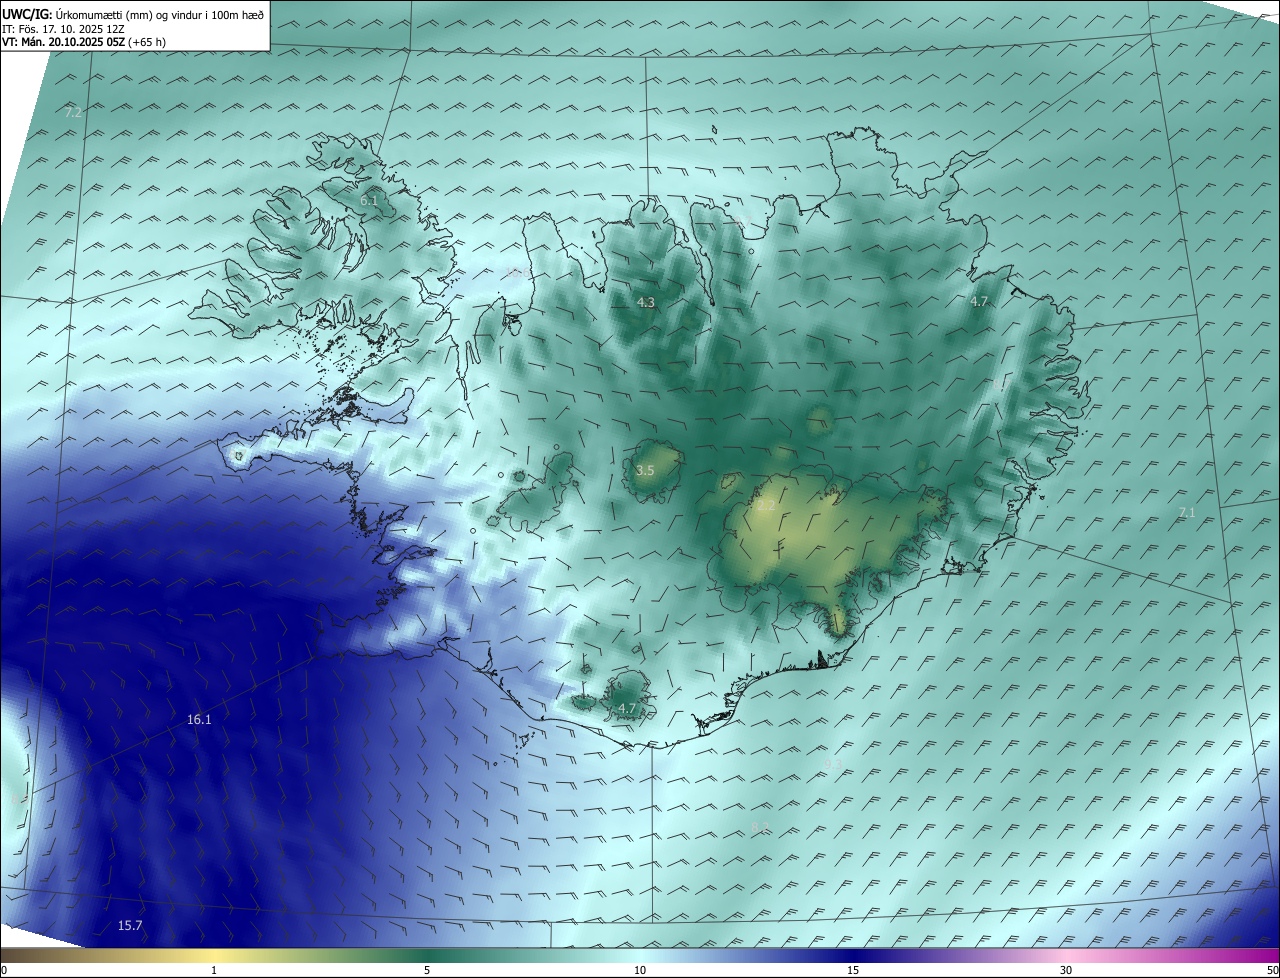Click the 4.3 value in north Iceland

(646, 302)
